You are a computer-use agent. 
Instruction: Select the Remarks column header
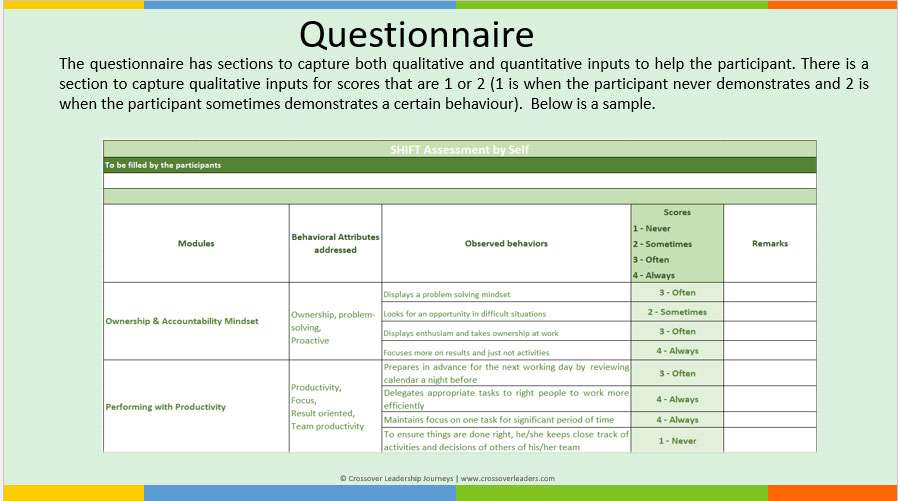[x=769, y=243]
